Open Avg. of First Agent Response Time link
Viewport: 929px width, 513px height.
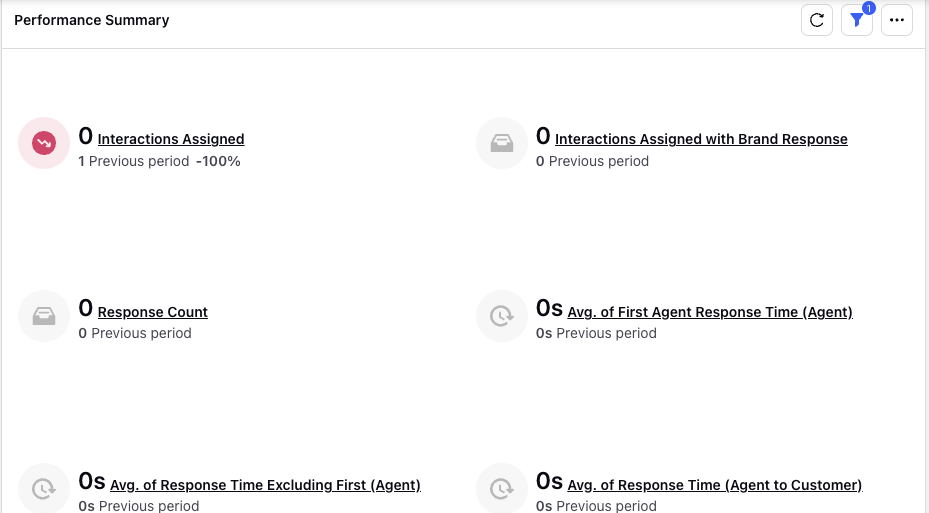tap(710, 312)
